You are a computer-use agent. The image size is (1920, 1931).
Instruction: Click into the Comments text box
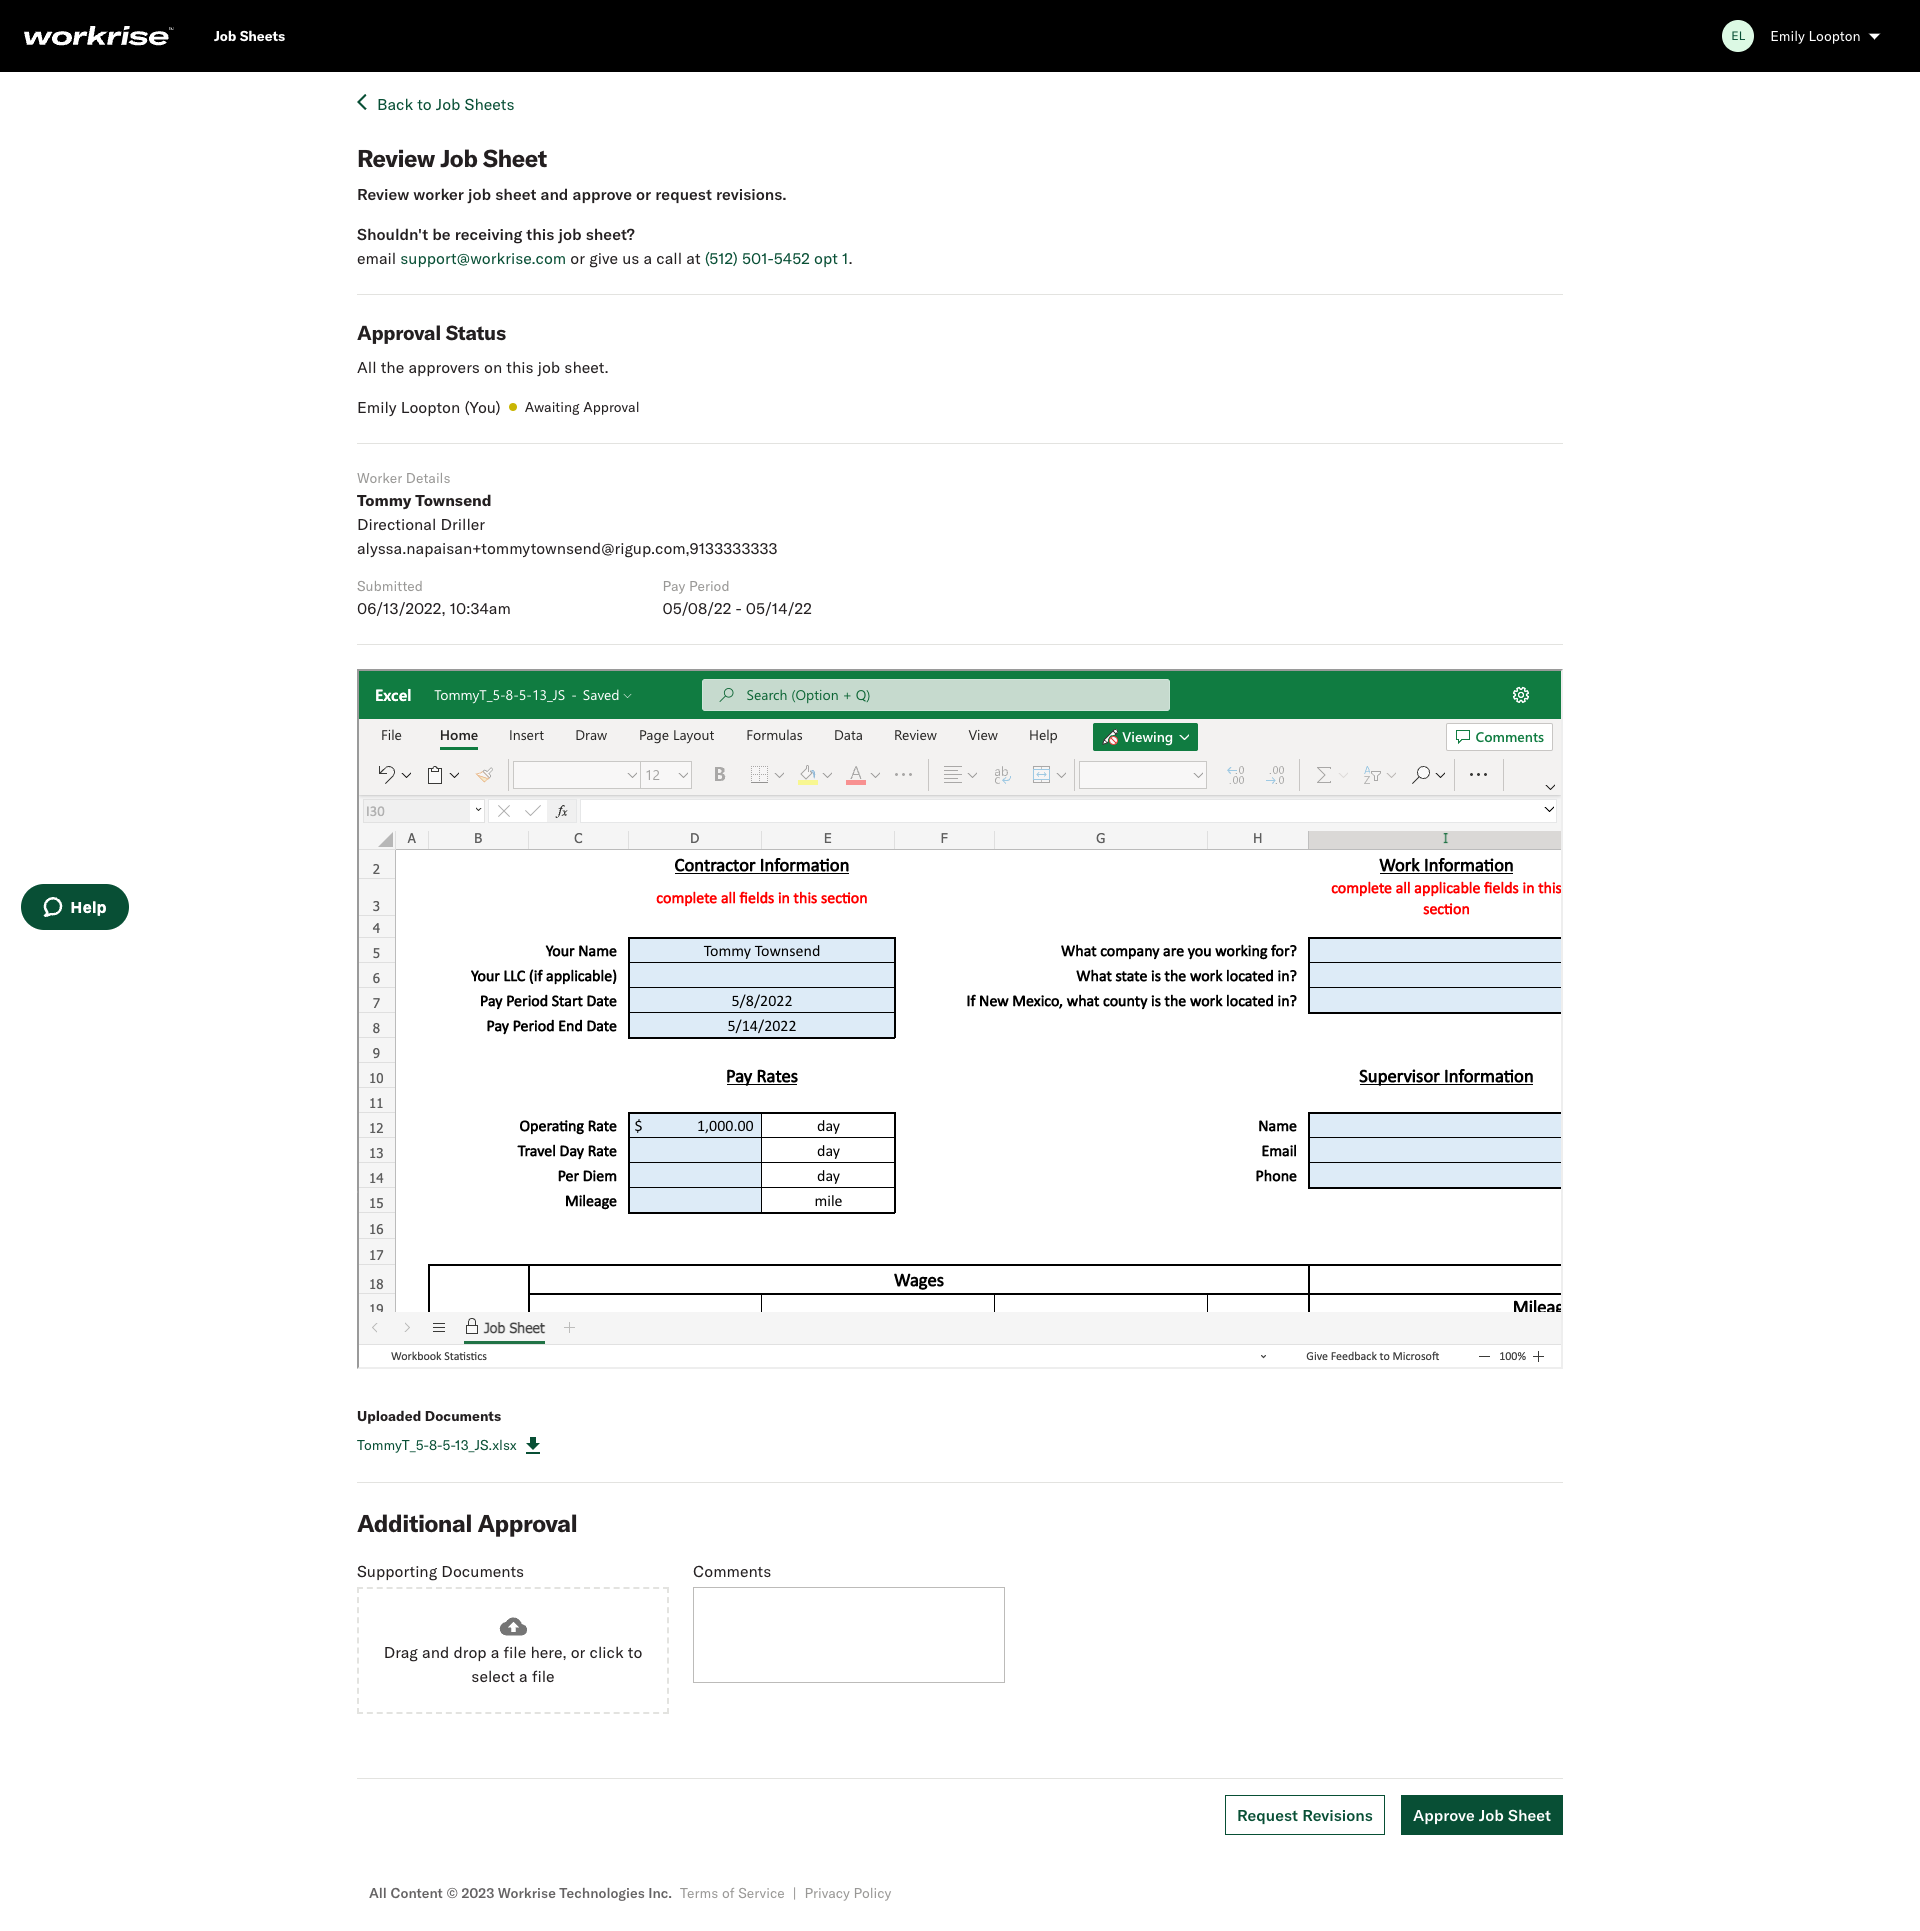click(x=848, y=1635)
